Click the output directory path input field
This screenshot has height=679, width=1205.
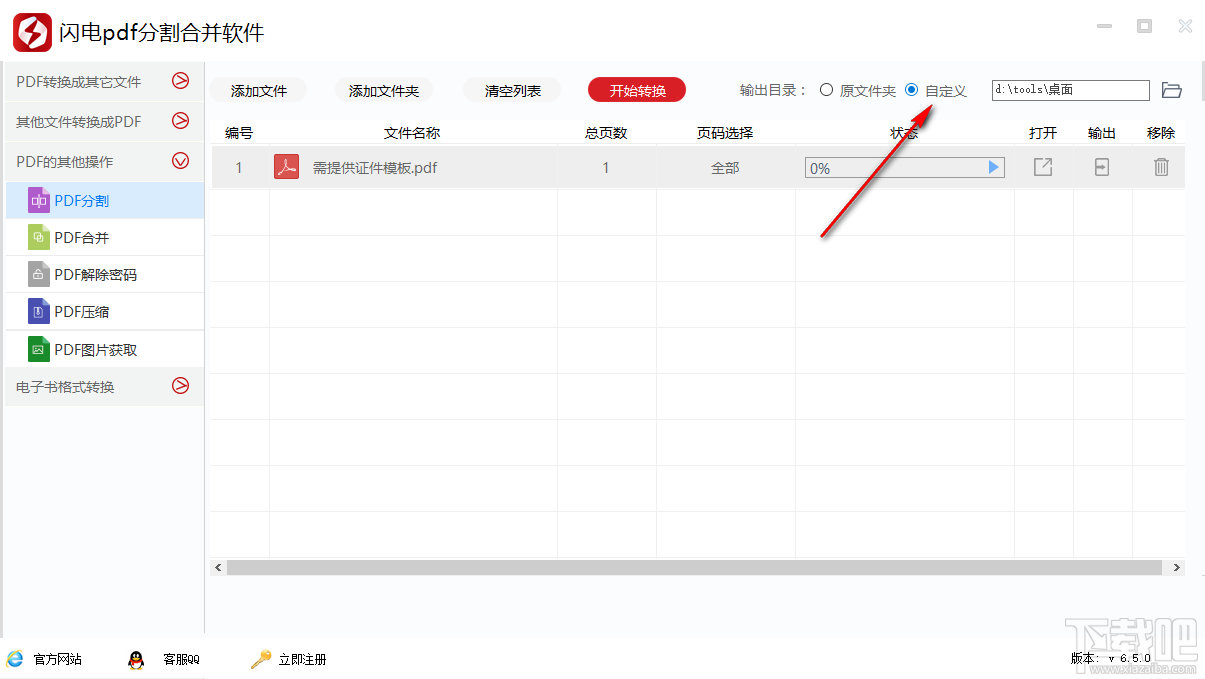[x=1070, y=89]
